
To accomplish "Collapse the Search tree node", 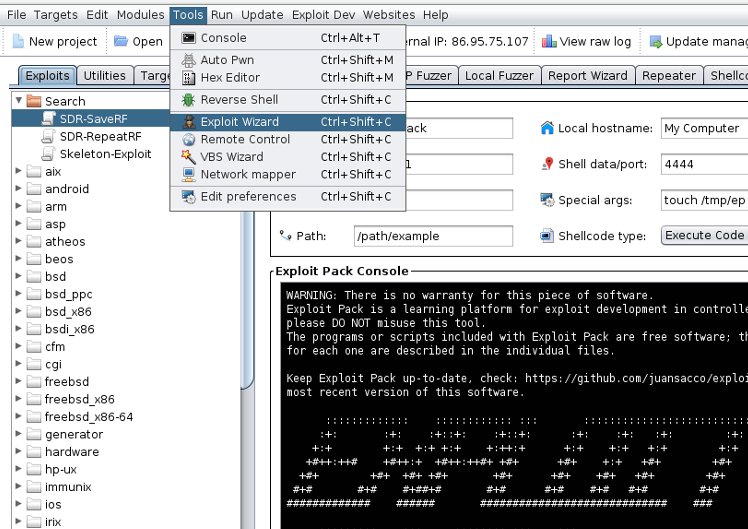I will [x=19, y=101].
